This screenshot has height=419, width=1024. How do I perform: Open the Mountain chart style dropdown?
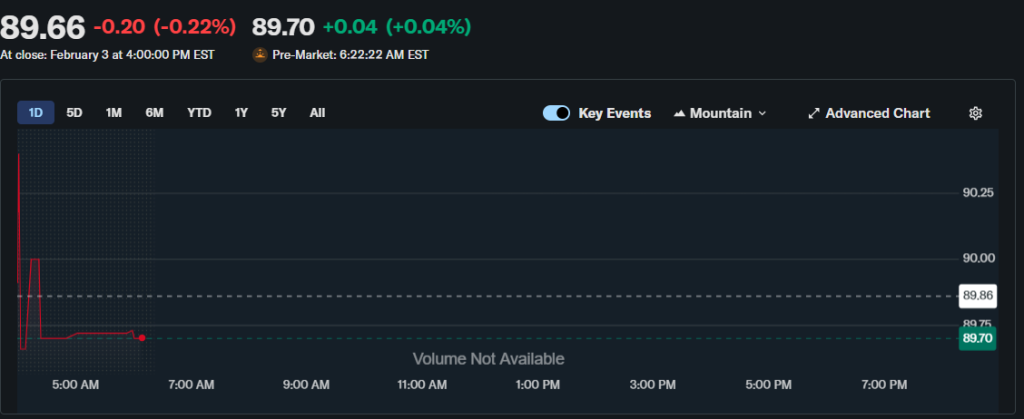point(720,114)
